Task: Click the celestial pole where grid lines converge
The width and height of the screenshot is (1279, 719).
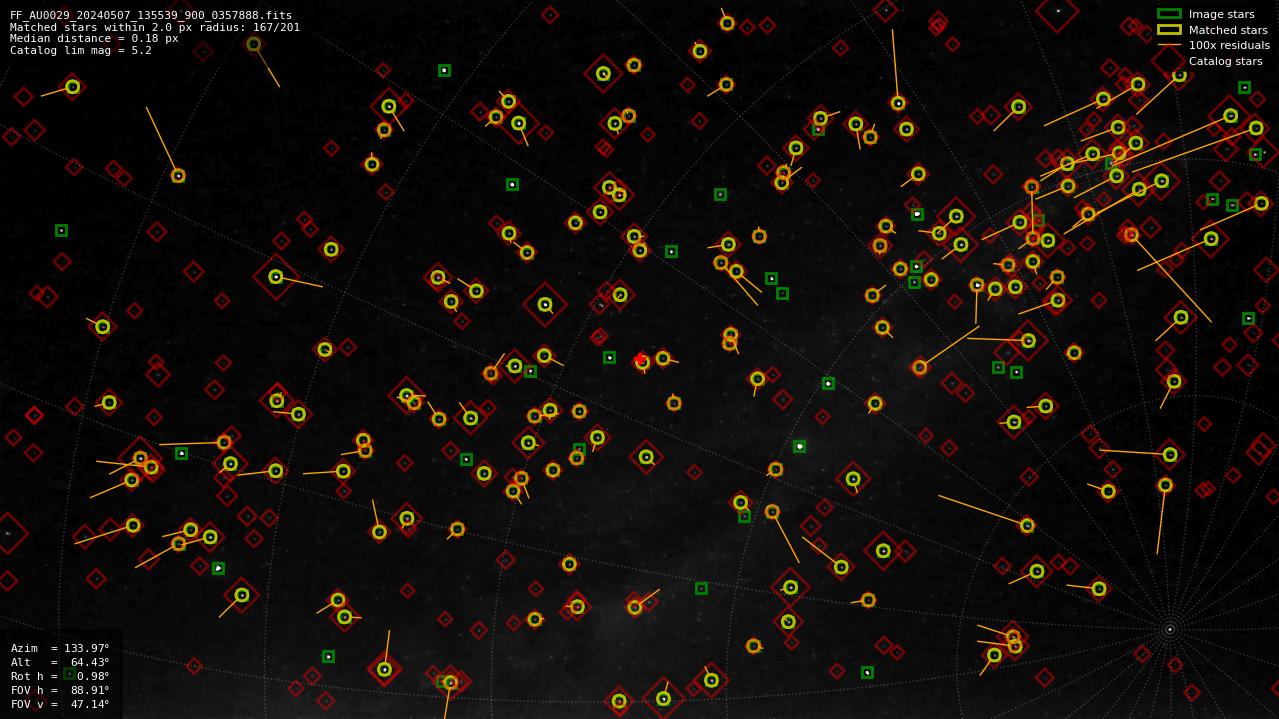Action: [1169, 629]
